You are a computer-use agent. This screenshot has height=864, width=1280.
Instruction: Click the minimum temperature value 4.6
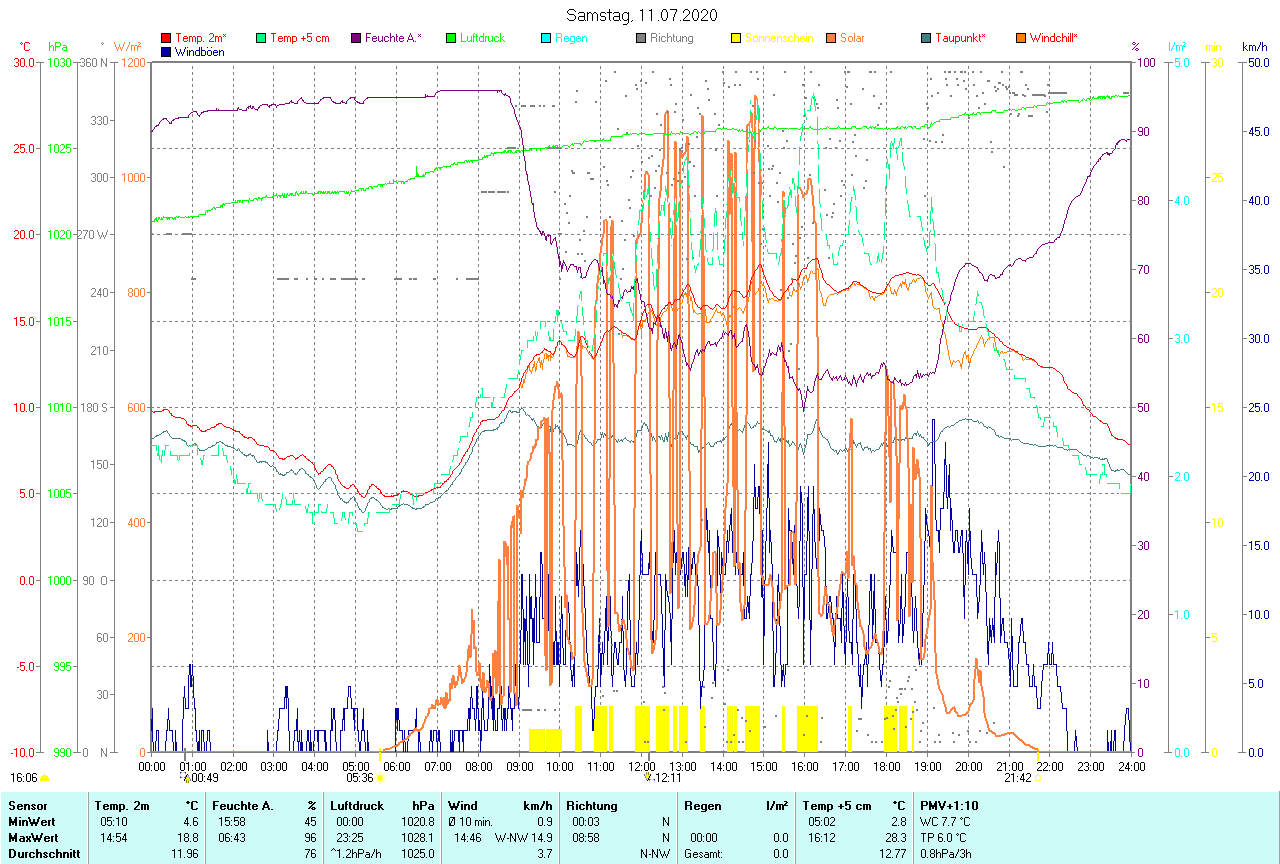pyautogui.click(x=192, y=821)
